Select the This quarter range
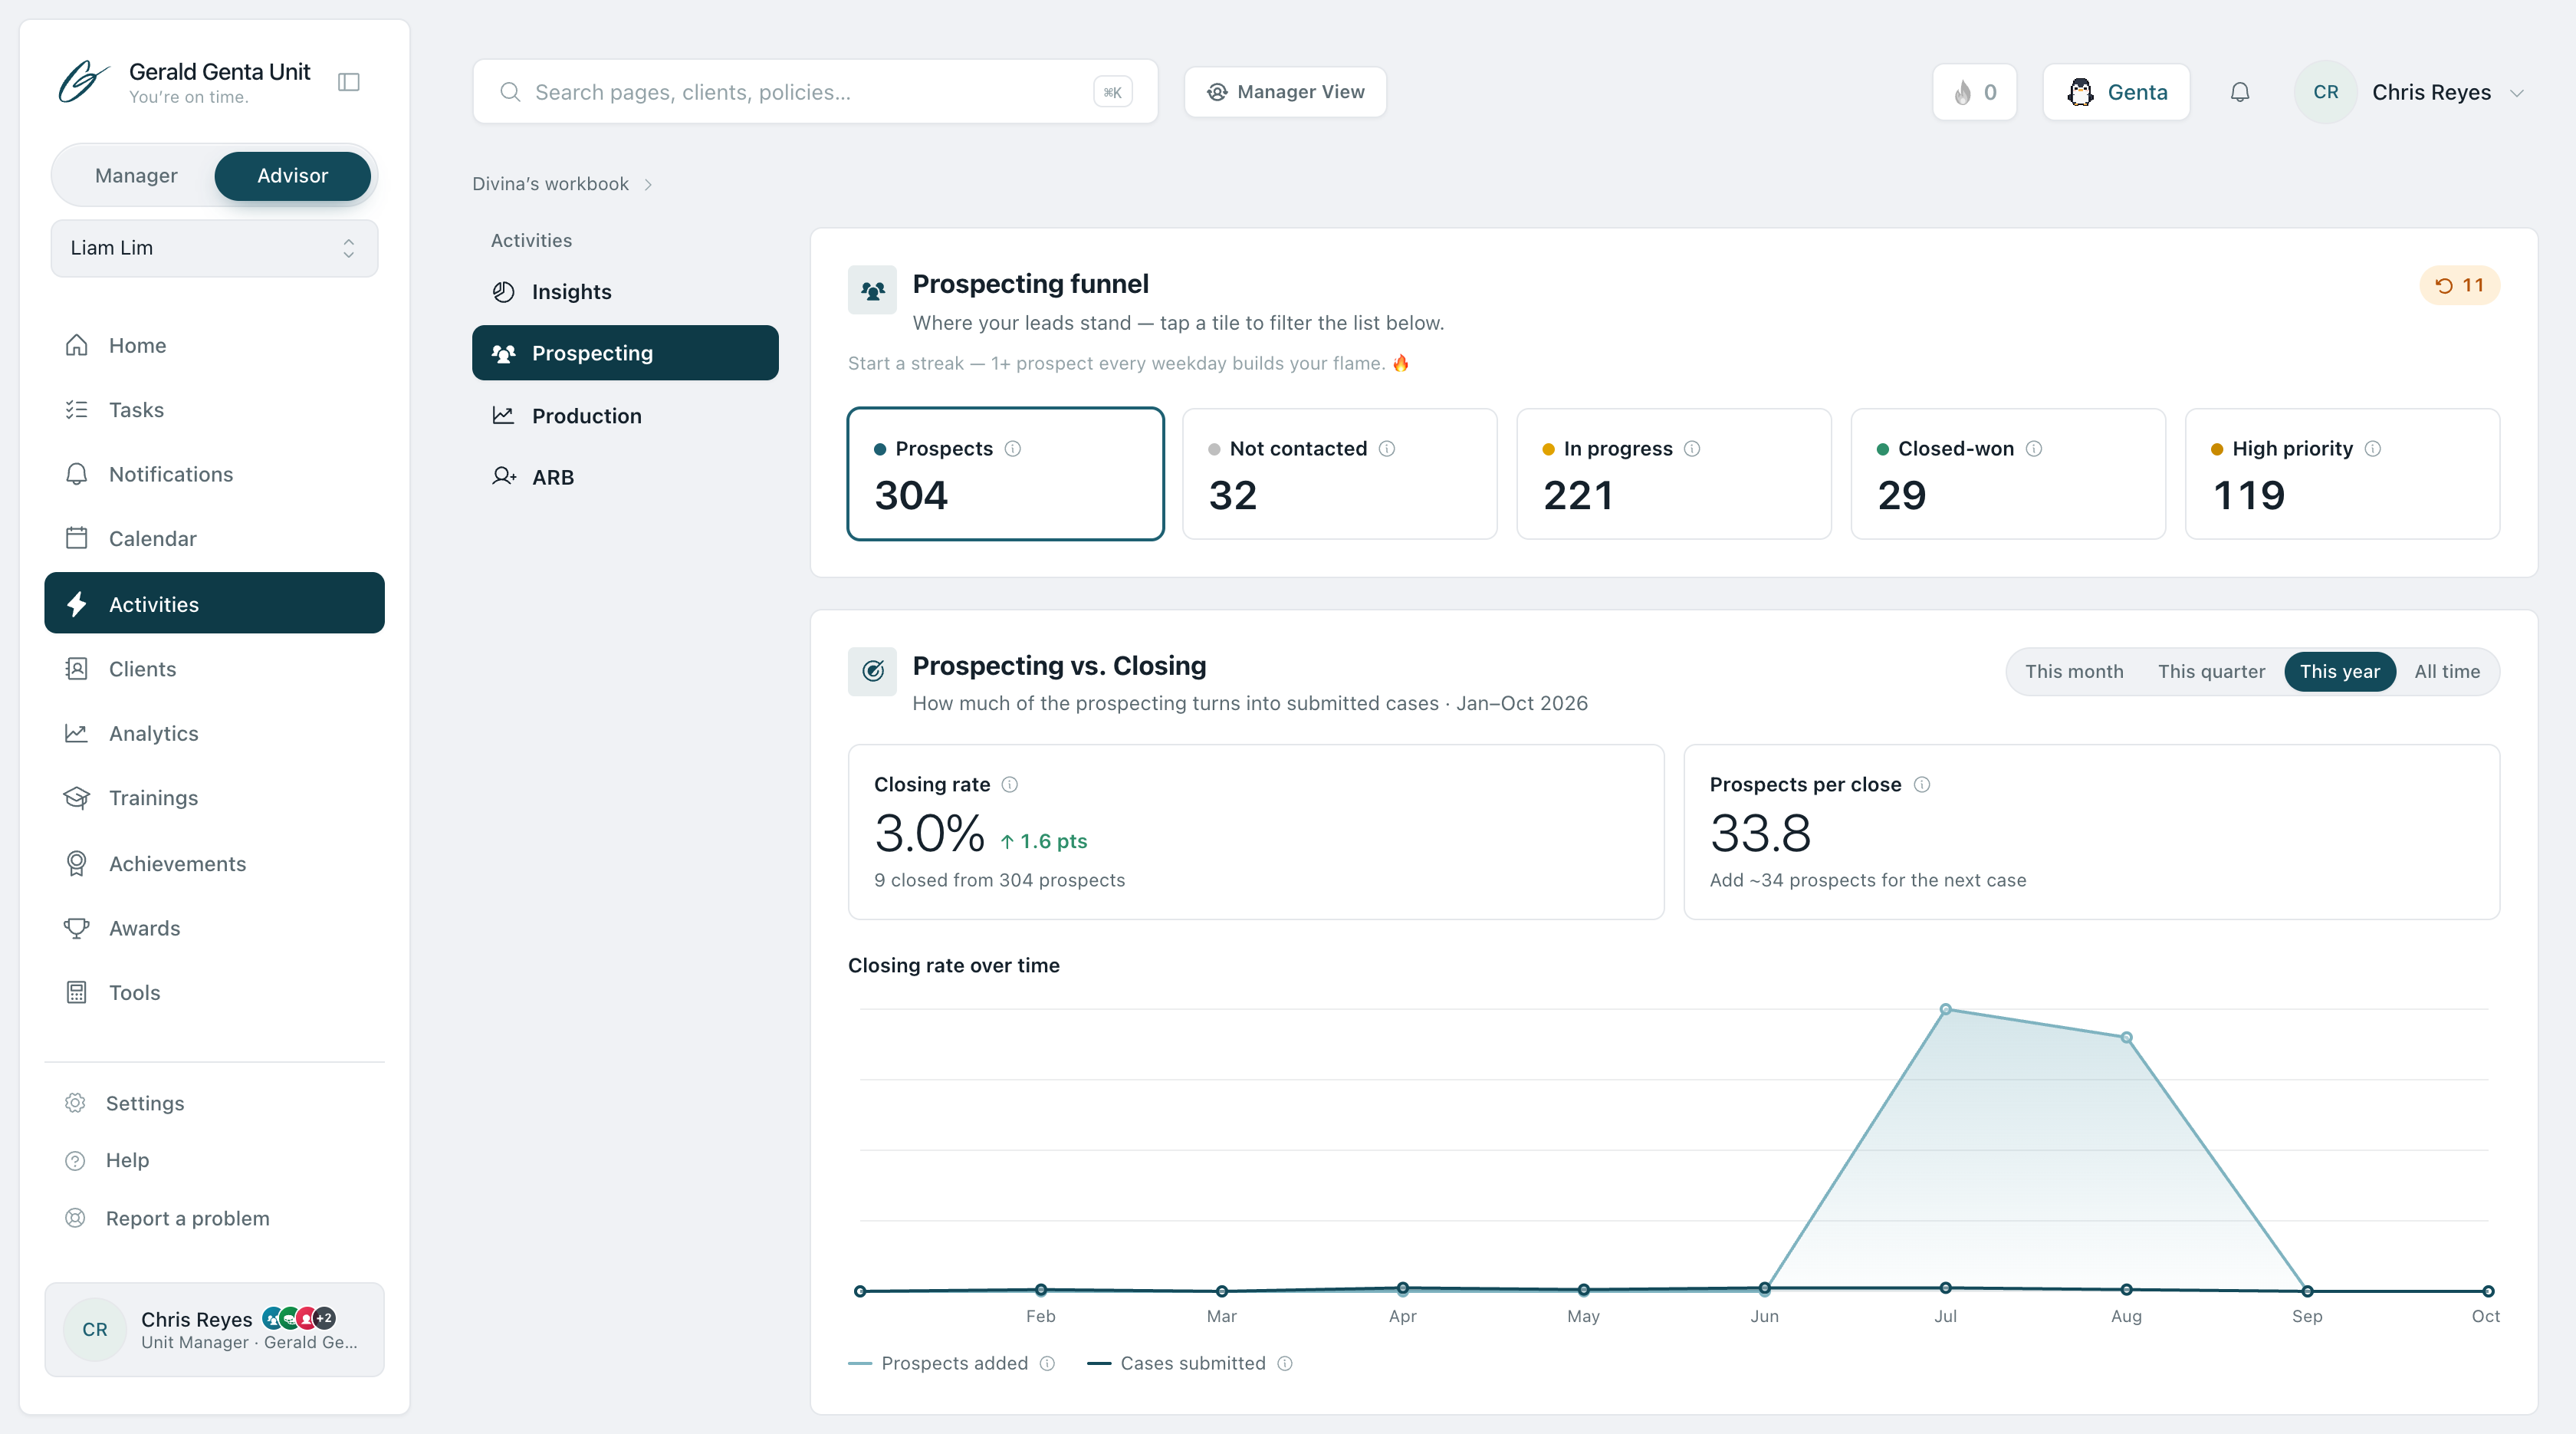Image resolution: width=2576 pixels, height=1434 pixels. pyautogui.click(x=2211, y=671)
